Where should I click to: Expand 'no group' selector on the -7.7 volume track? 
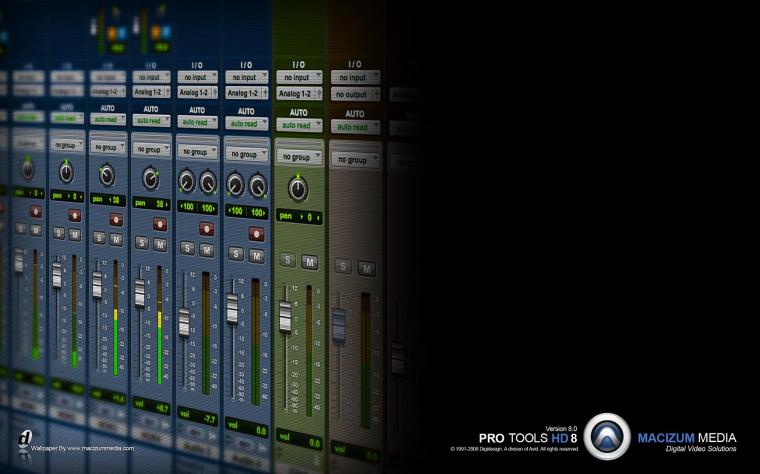point(198,152)
